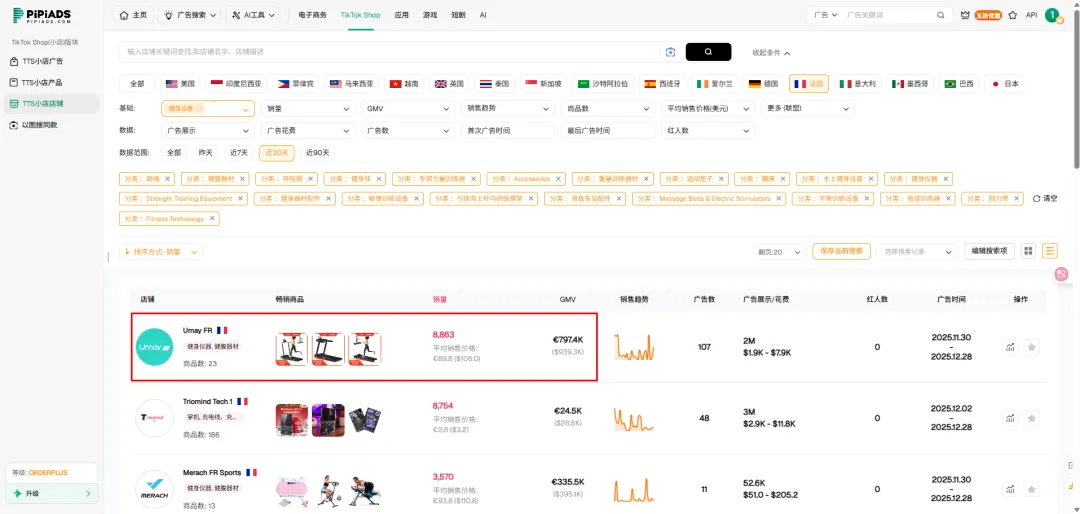Select the 昨天 data range option
Viewport: 1080px width, 514px height.
tap(206, 152)
